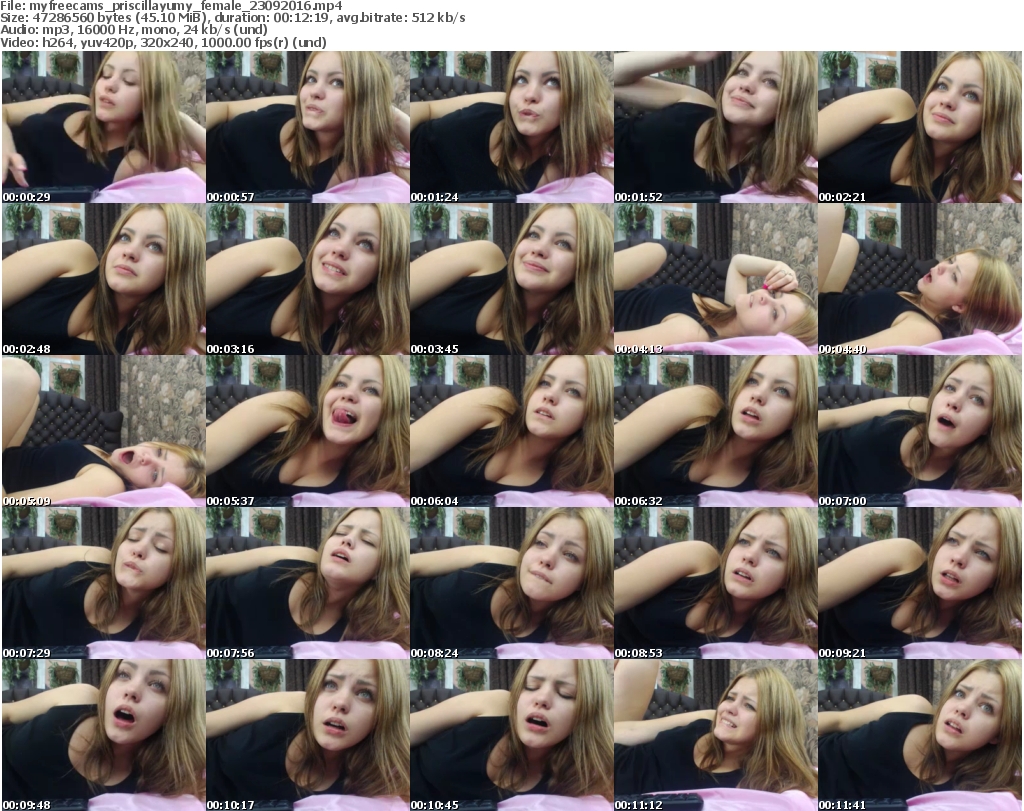Screen dimensions: 1024x811
Task: Click the thumbnail stamped 00:03:16
Action: pyautogui.click(x=308, y=279)
